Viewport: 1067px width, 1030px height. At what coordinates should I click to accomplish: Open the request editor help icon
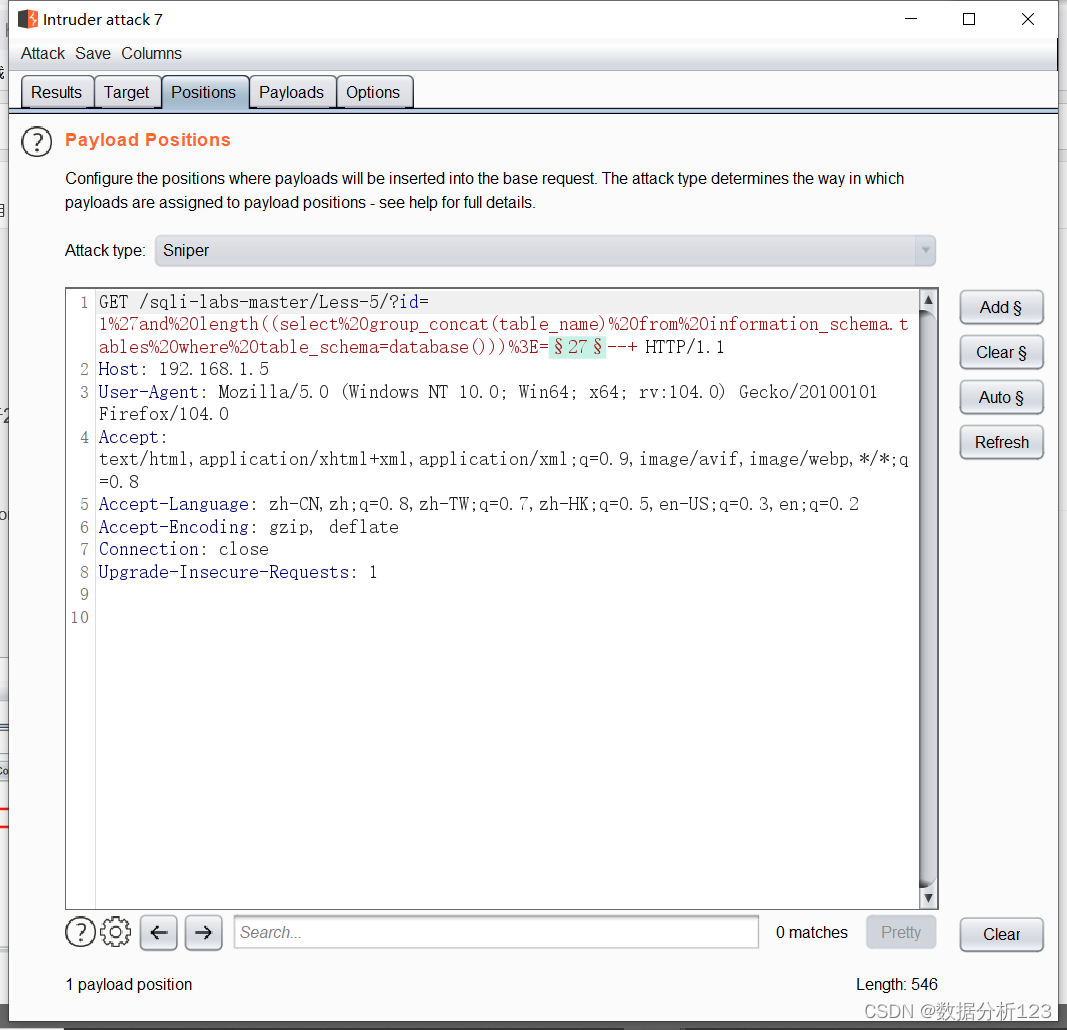point(80,932)
